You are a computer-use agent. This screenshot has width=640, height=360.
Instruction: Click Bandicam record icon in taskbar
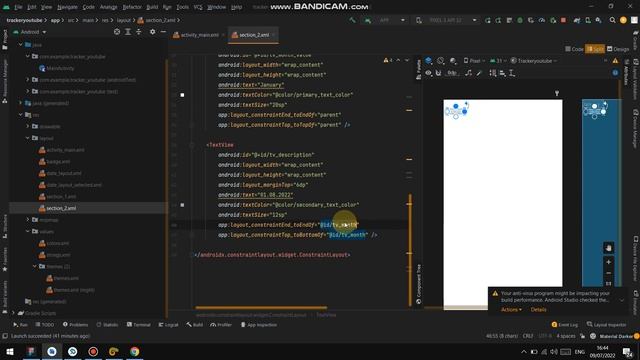click(93, 352)
